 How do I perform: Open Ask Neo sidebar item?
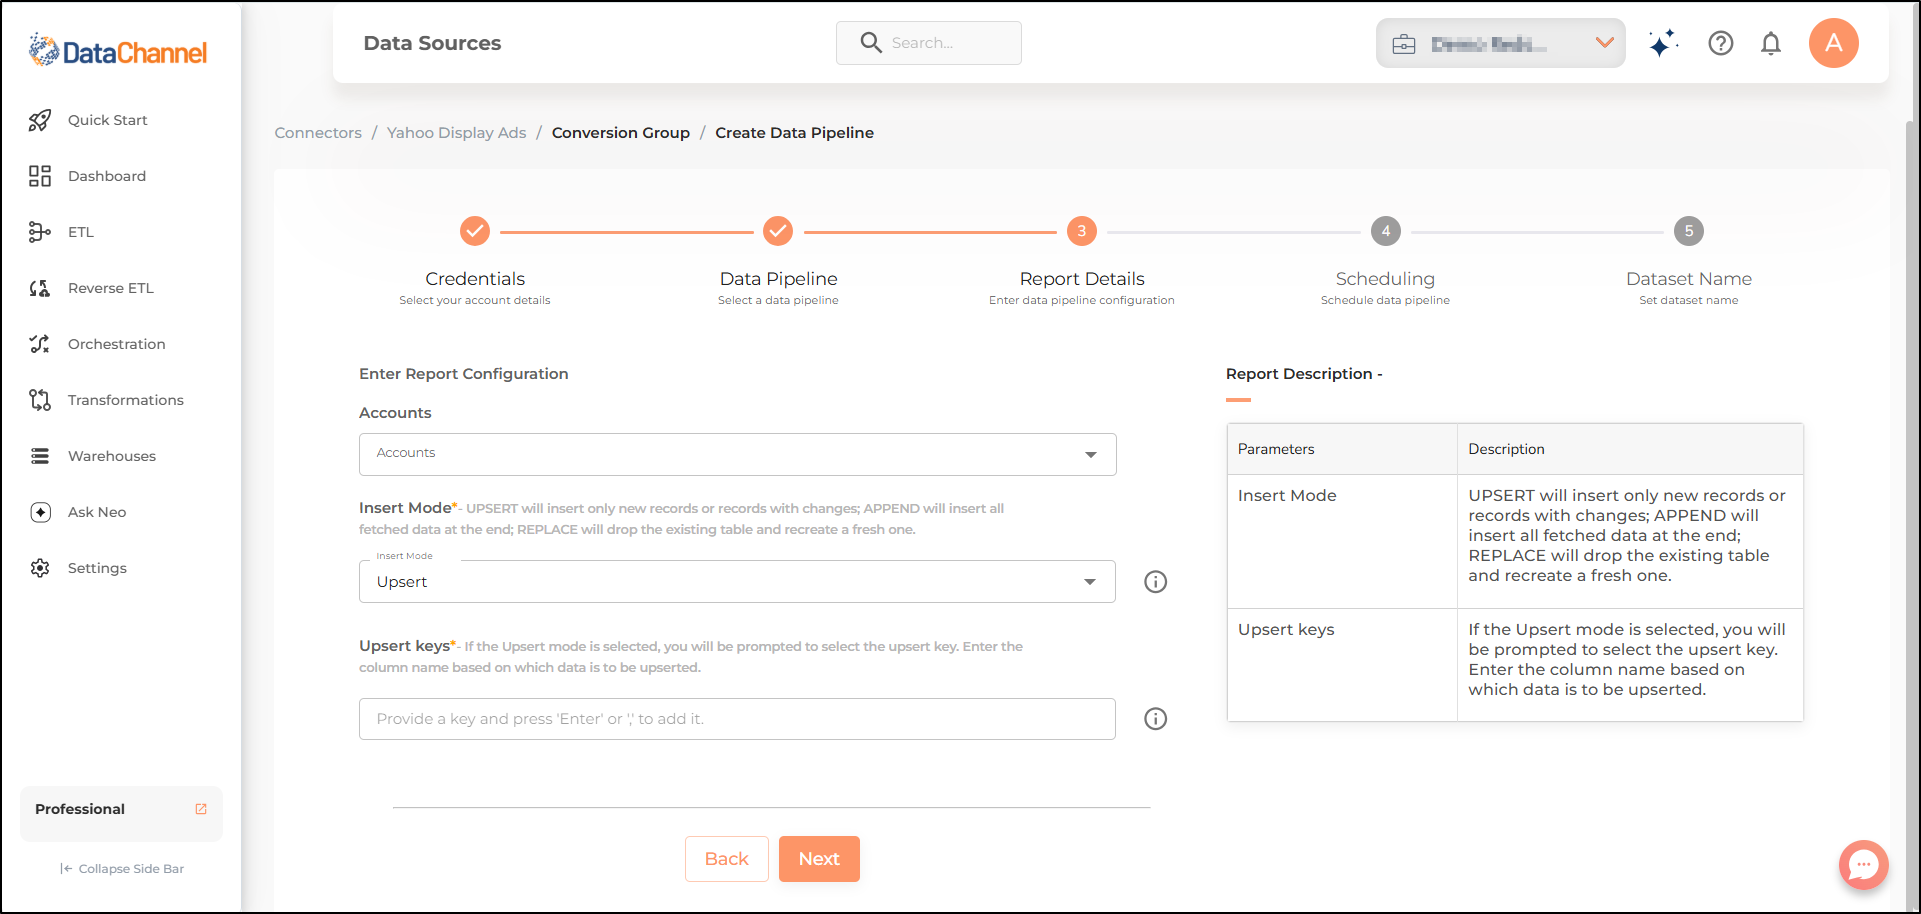pyautogui.click(x=97, y=512)
